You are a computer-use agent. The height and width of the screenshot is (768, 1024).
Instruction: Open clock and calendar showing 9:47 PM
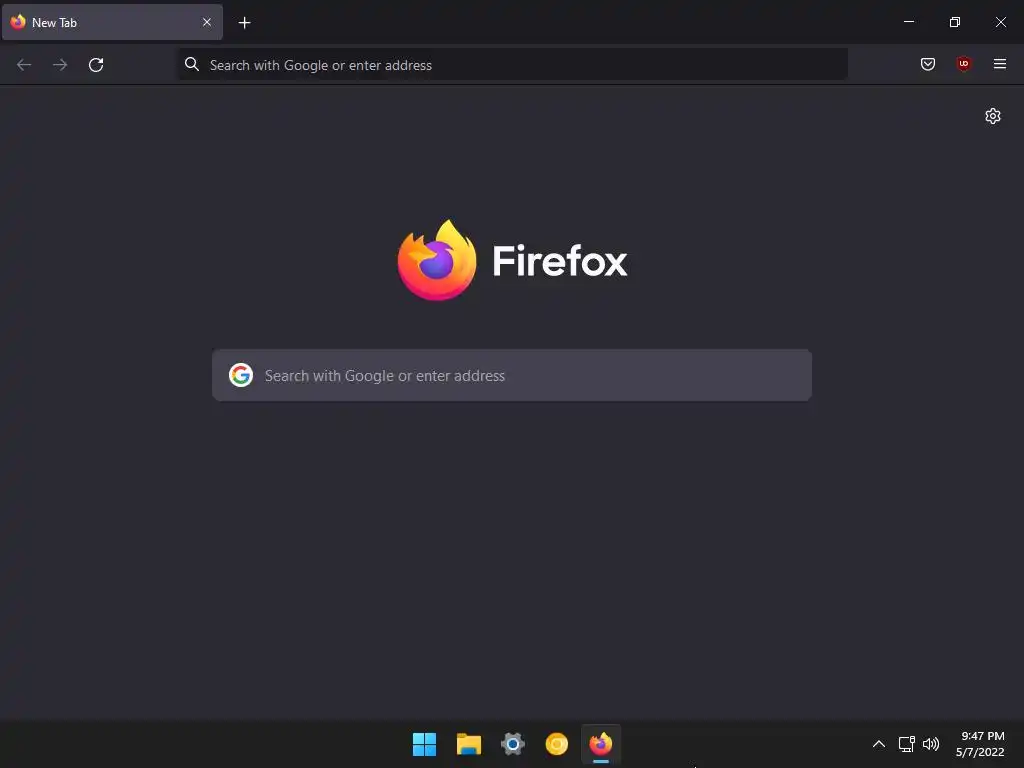[980, 744]
